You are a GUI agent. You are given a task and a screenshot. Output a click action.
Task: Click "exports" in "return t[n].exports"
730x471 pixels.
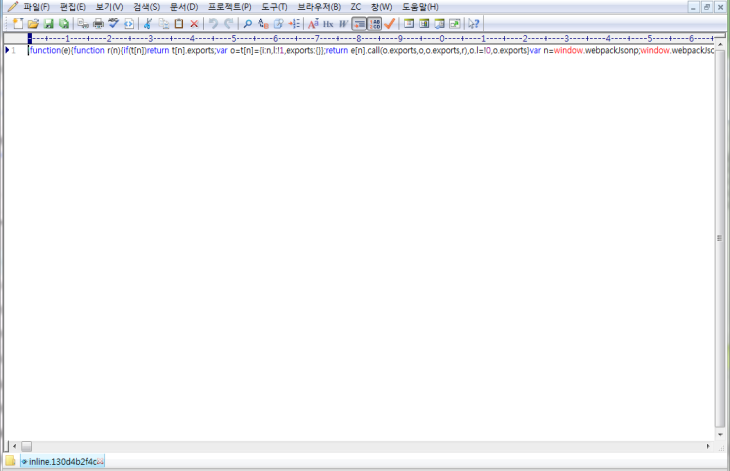pyautogui.click(x=200, y=50)
